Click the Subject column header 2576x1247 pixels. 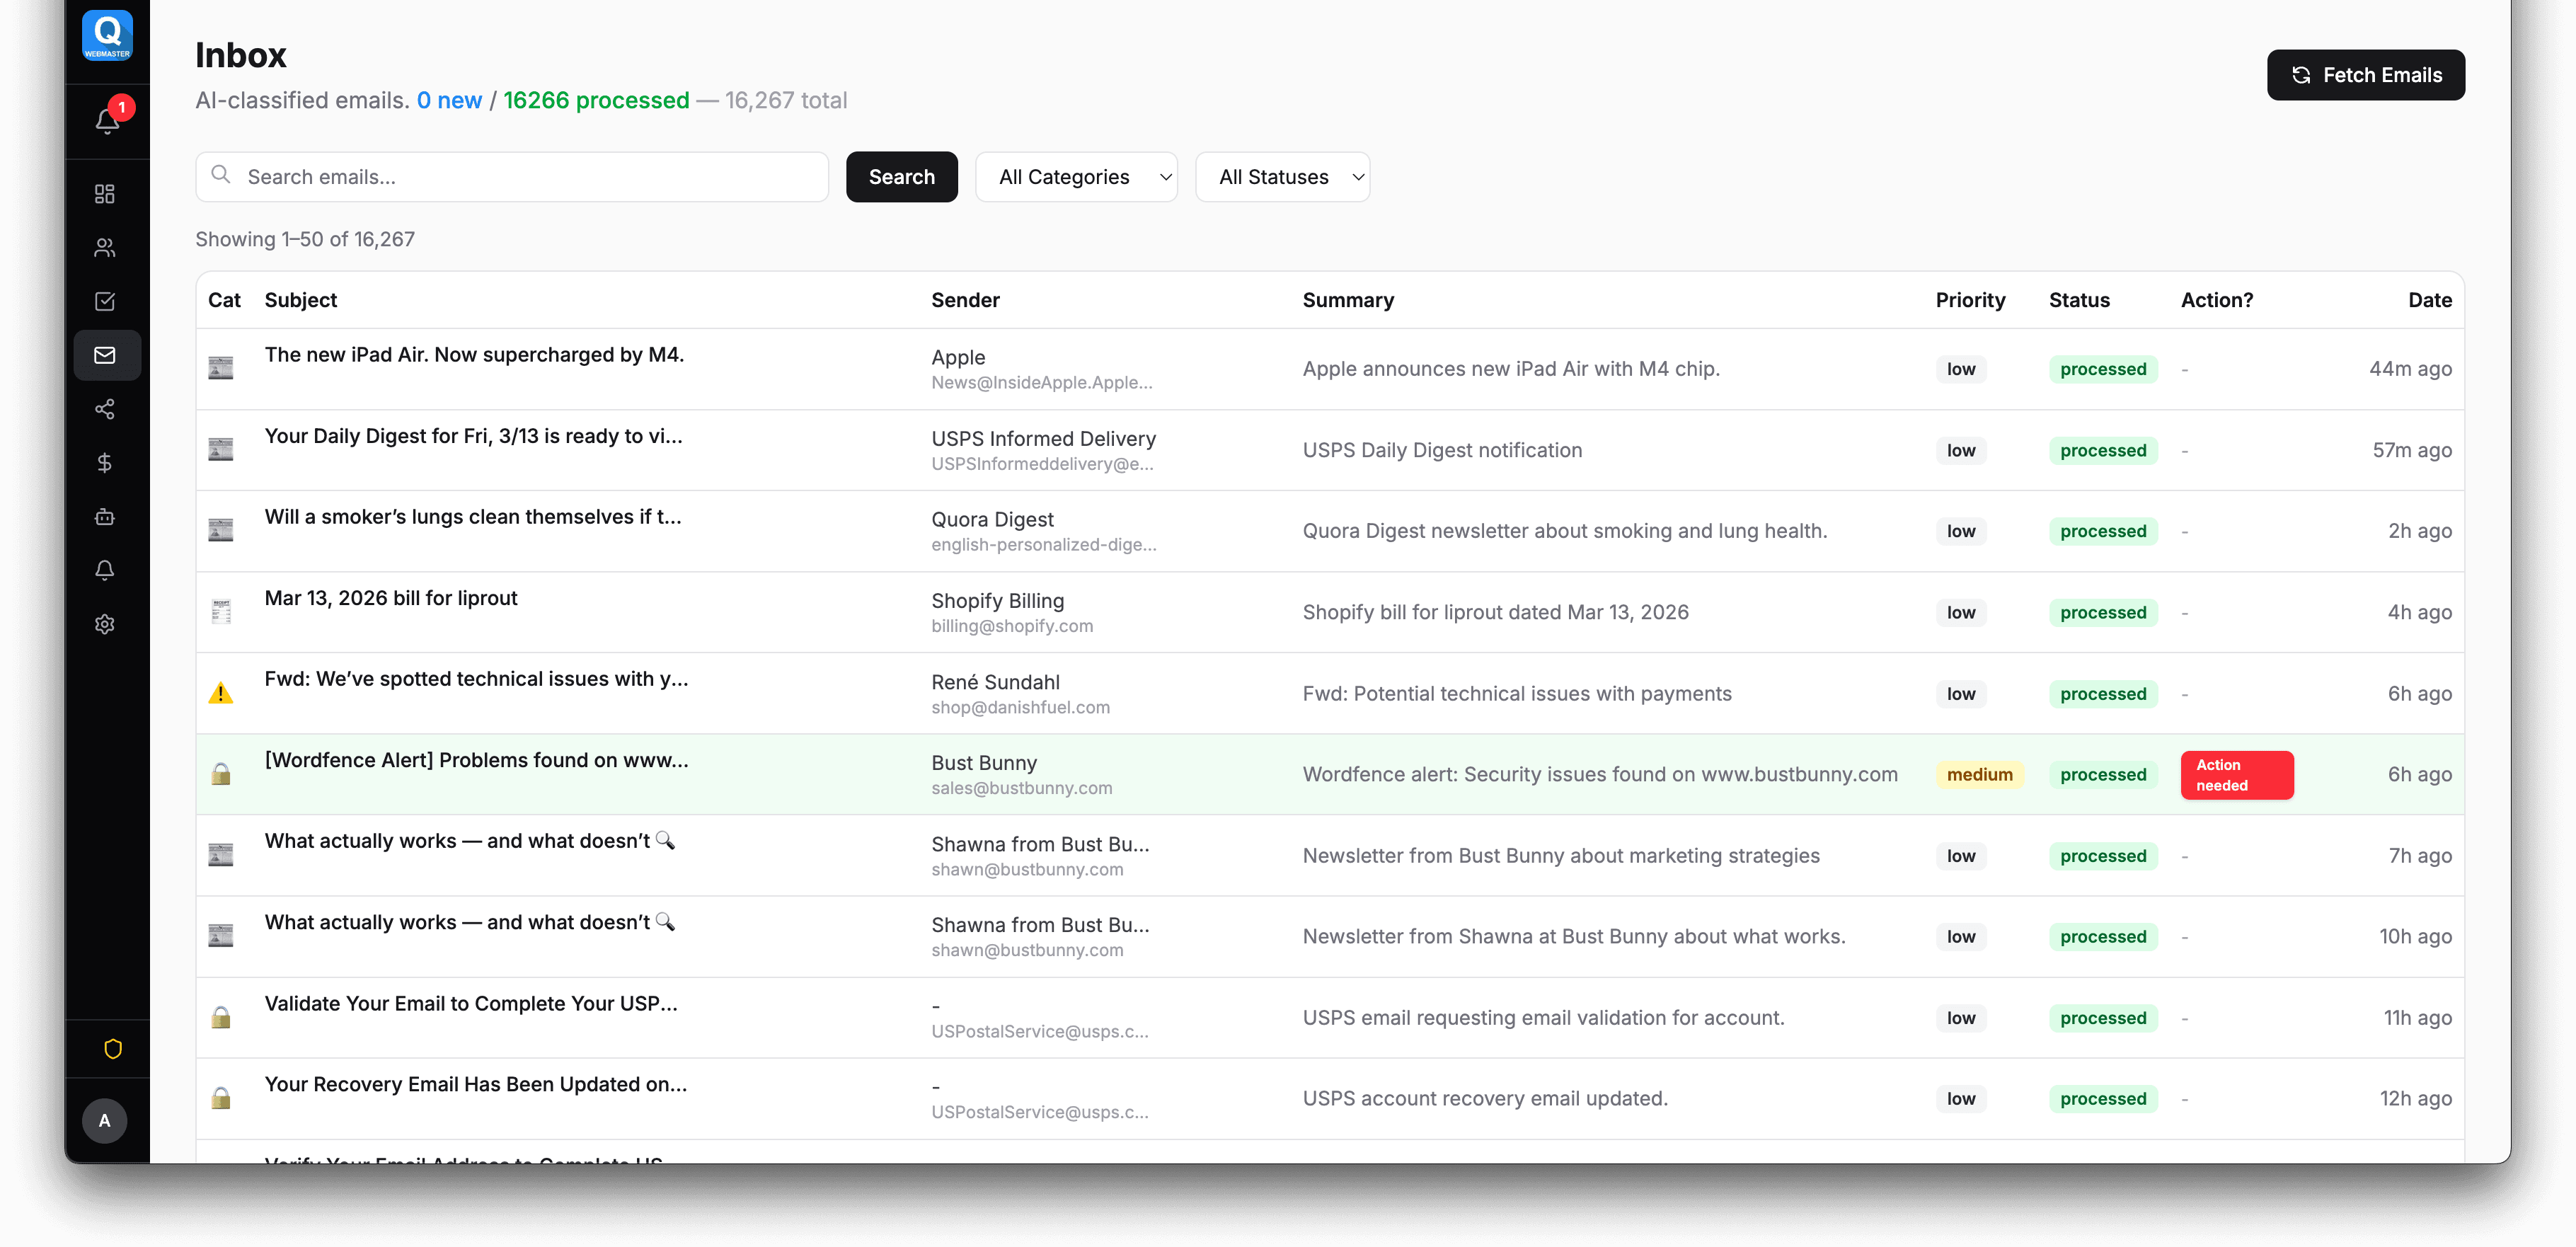[x=300, y=300]
